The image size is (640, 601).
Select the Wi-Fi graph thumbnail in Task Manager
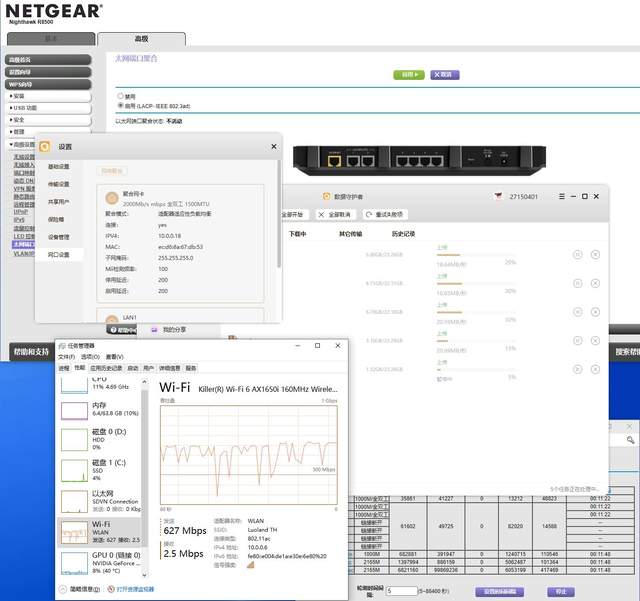[x=74, y=532]
